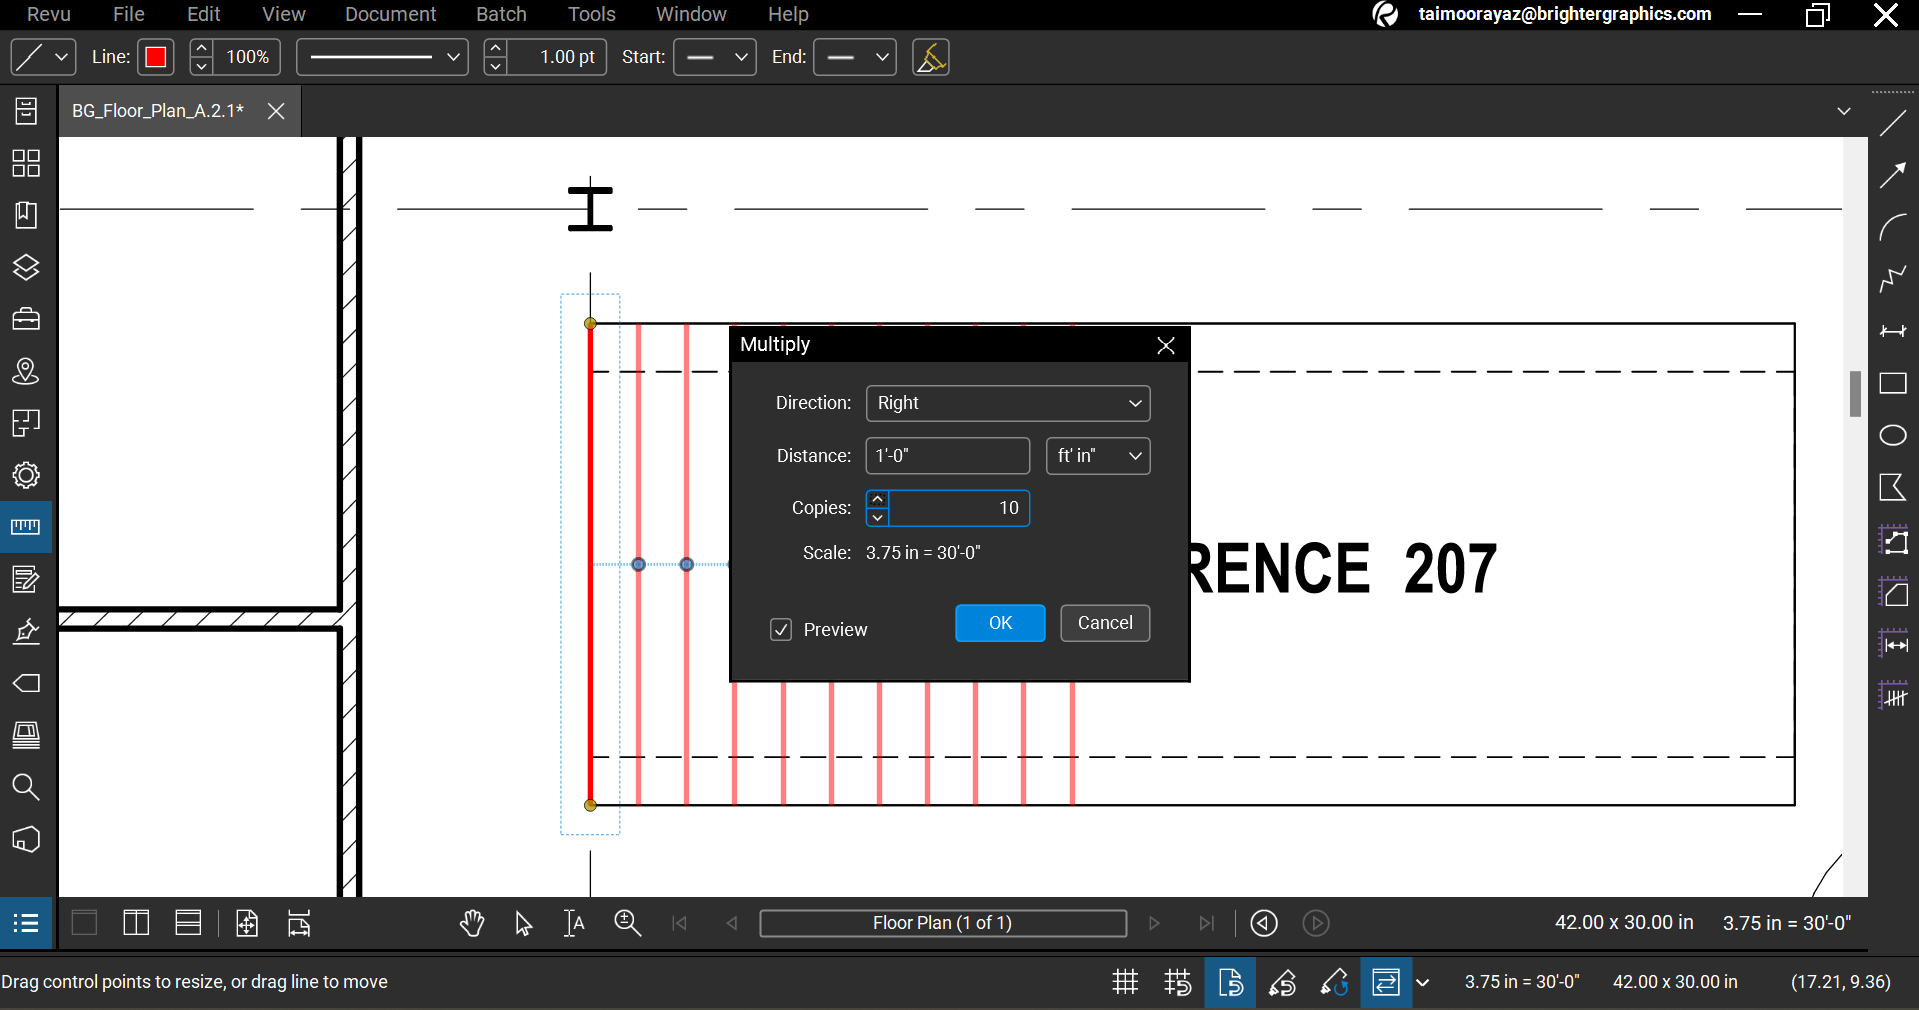Screen dimensions: 1919x1010
Task: Select the Arrow tool on right toolbar
Action: pos(1893,175)
